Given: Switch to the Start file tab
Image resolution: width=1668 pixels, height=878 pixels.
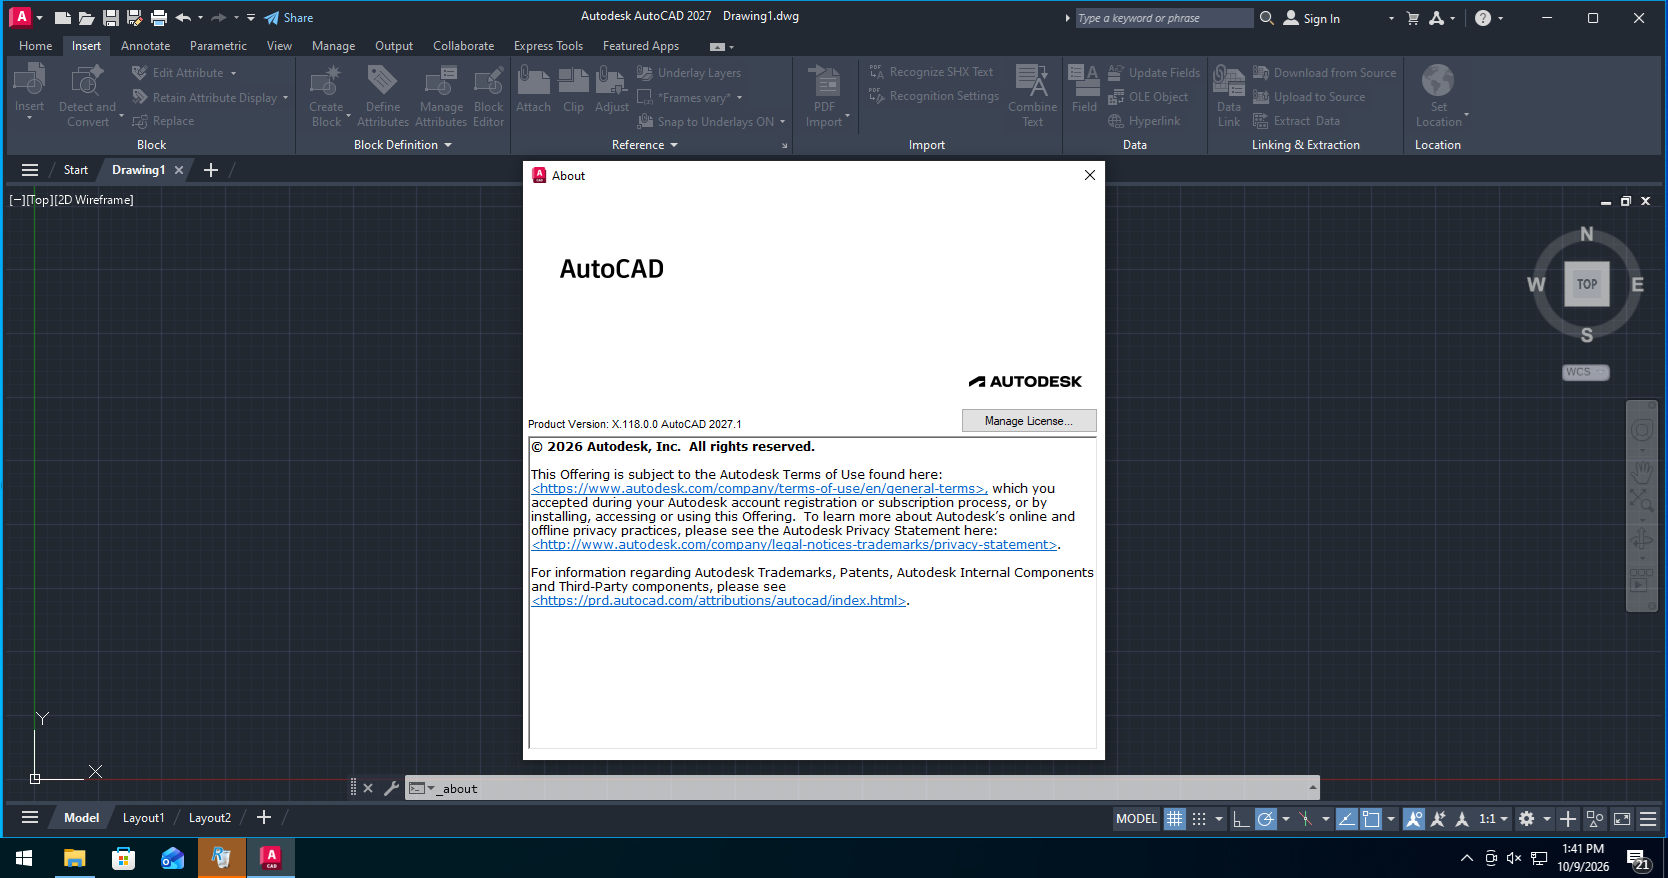Looking at the screenshot, I should click(x=76, y=170).
